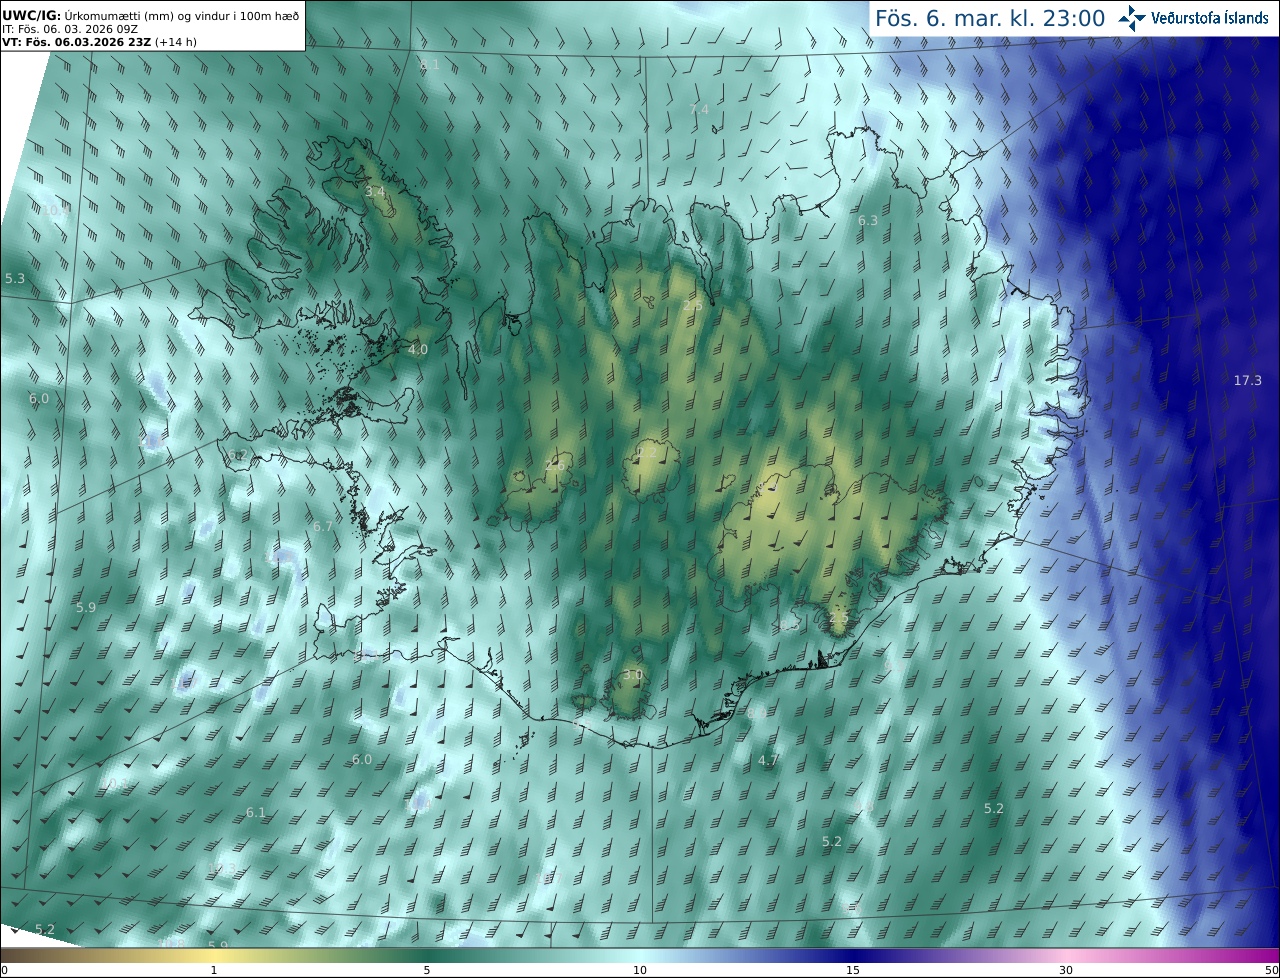Click the 1 tick on the colour scale
The height and width of the screenshot is (978, 1280).
[x=214, y=970]
